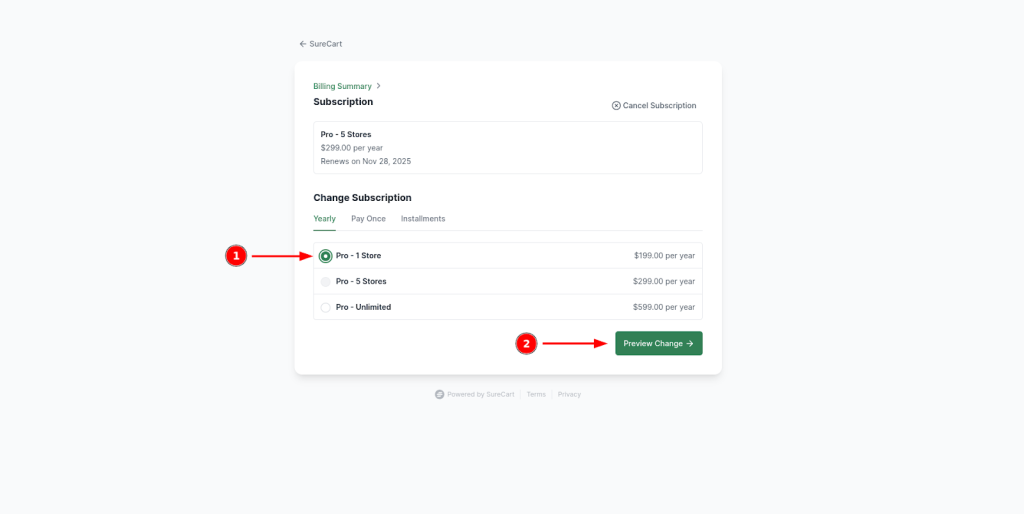Open the Privacy footer link
The image size is (1024, 514).
[x=569, y=394]
